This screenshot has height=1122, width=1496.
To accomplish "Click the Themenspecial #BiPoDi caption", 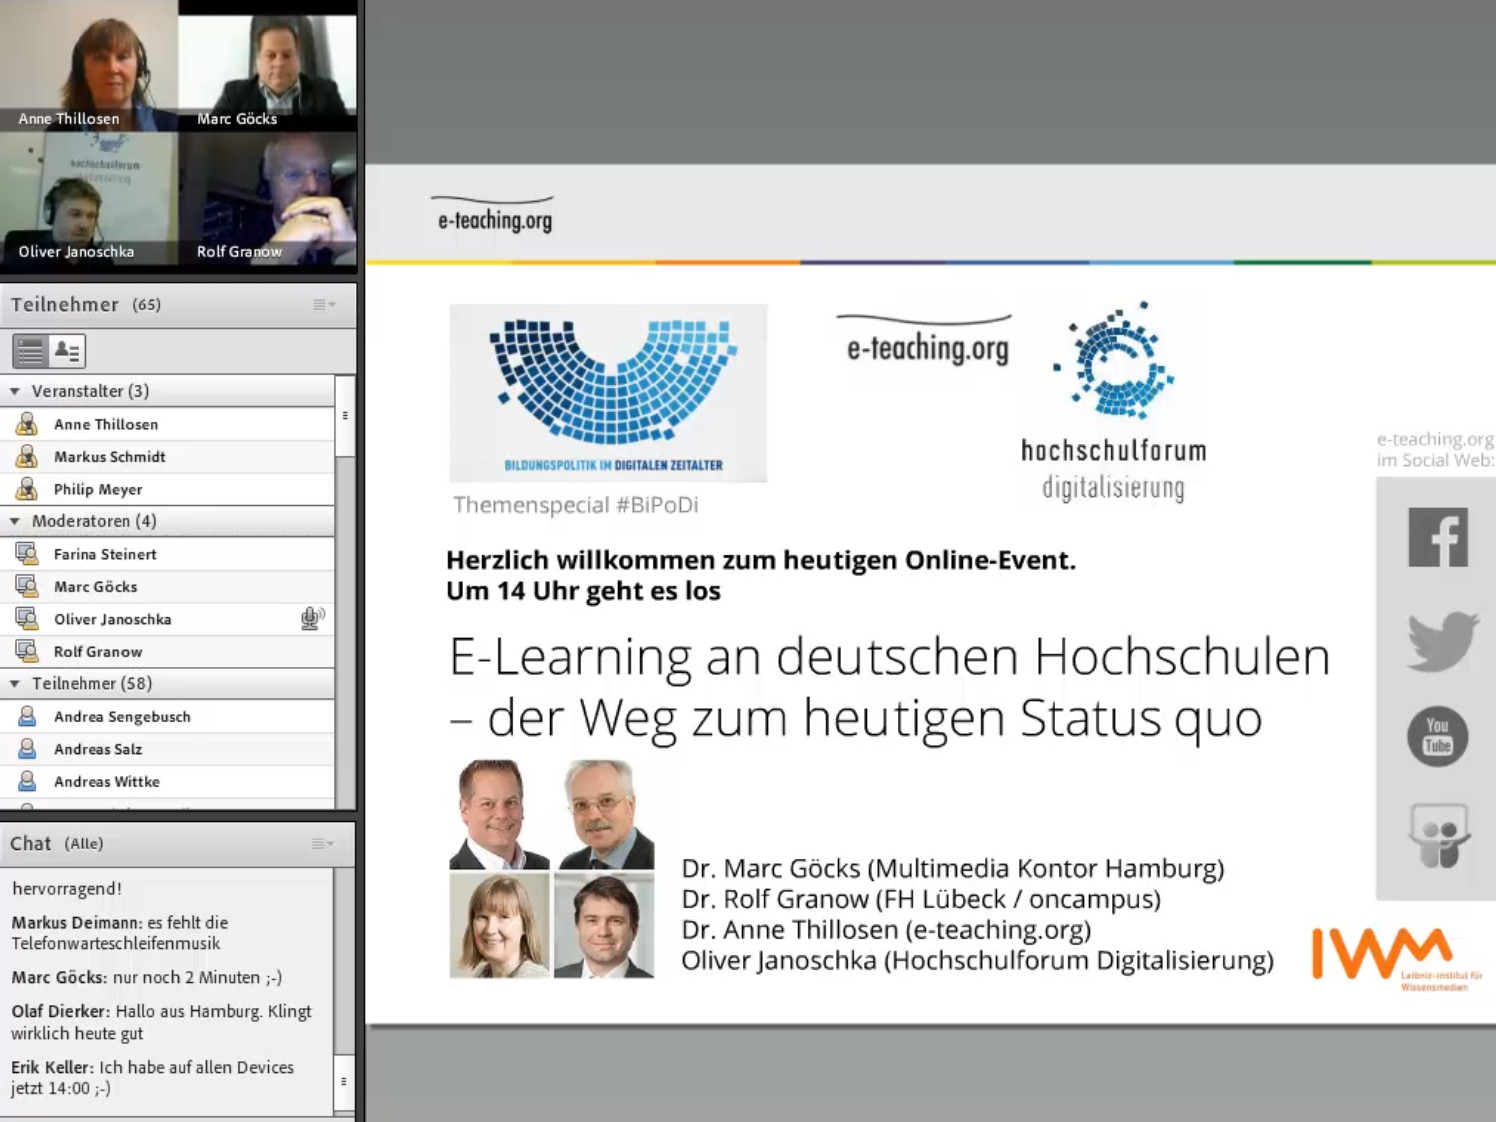I will coord(576,505).
